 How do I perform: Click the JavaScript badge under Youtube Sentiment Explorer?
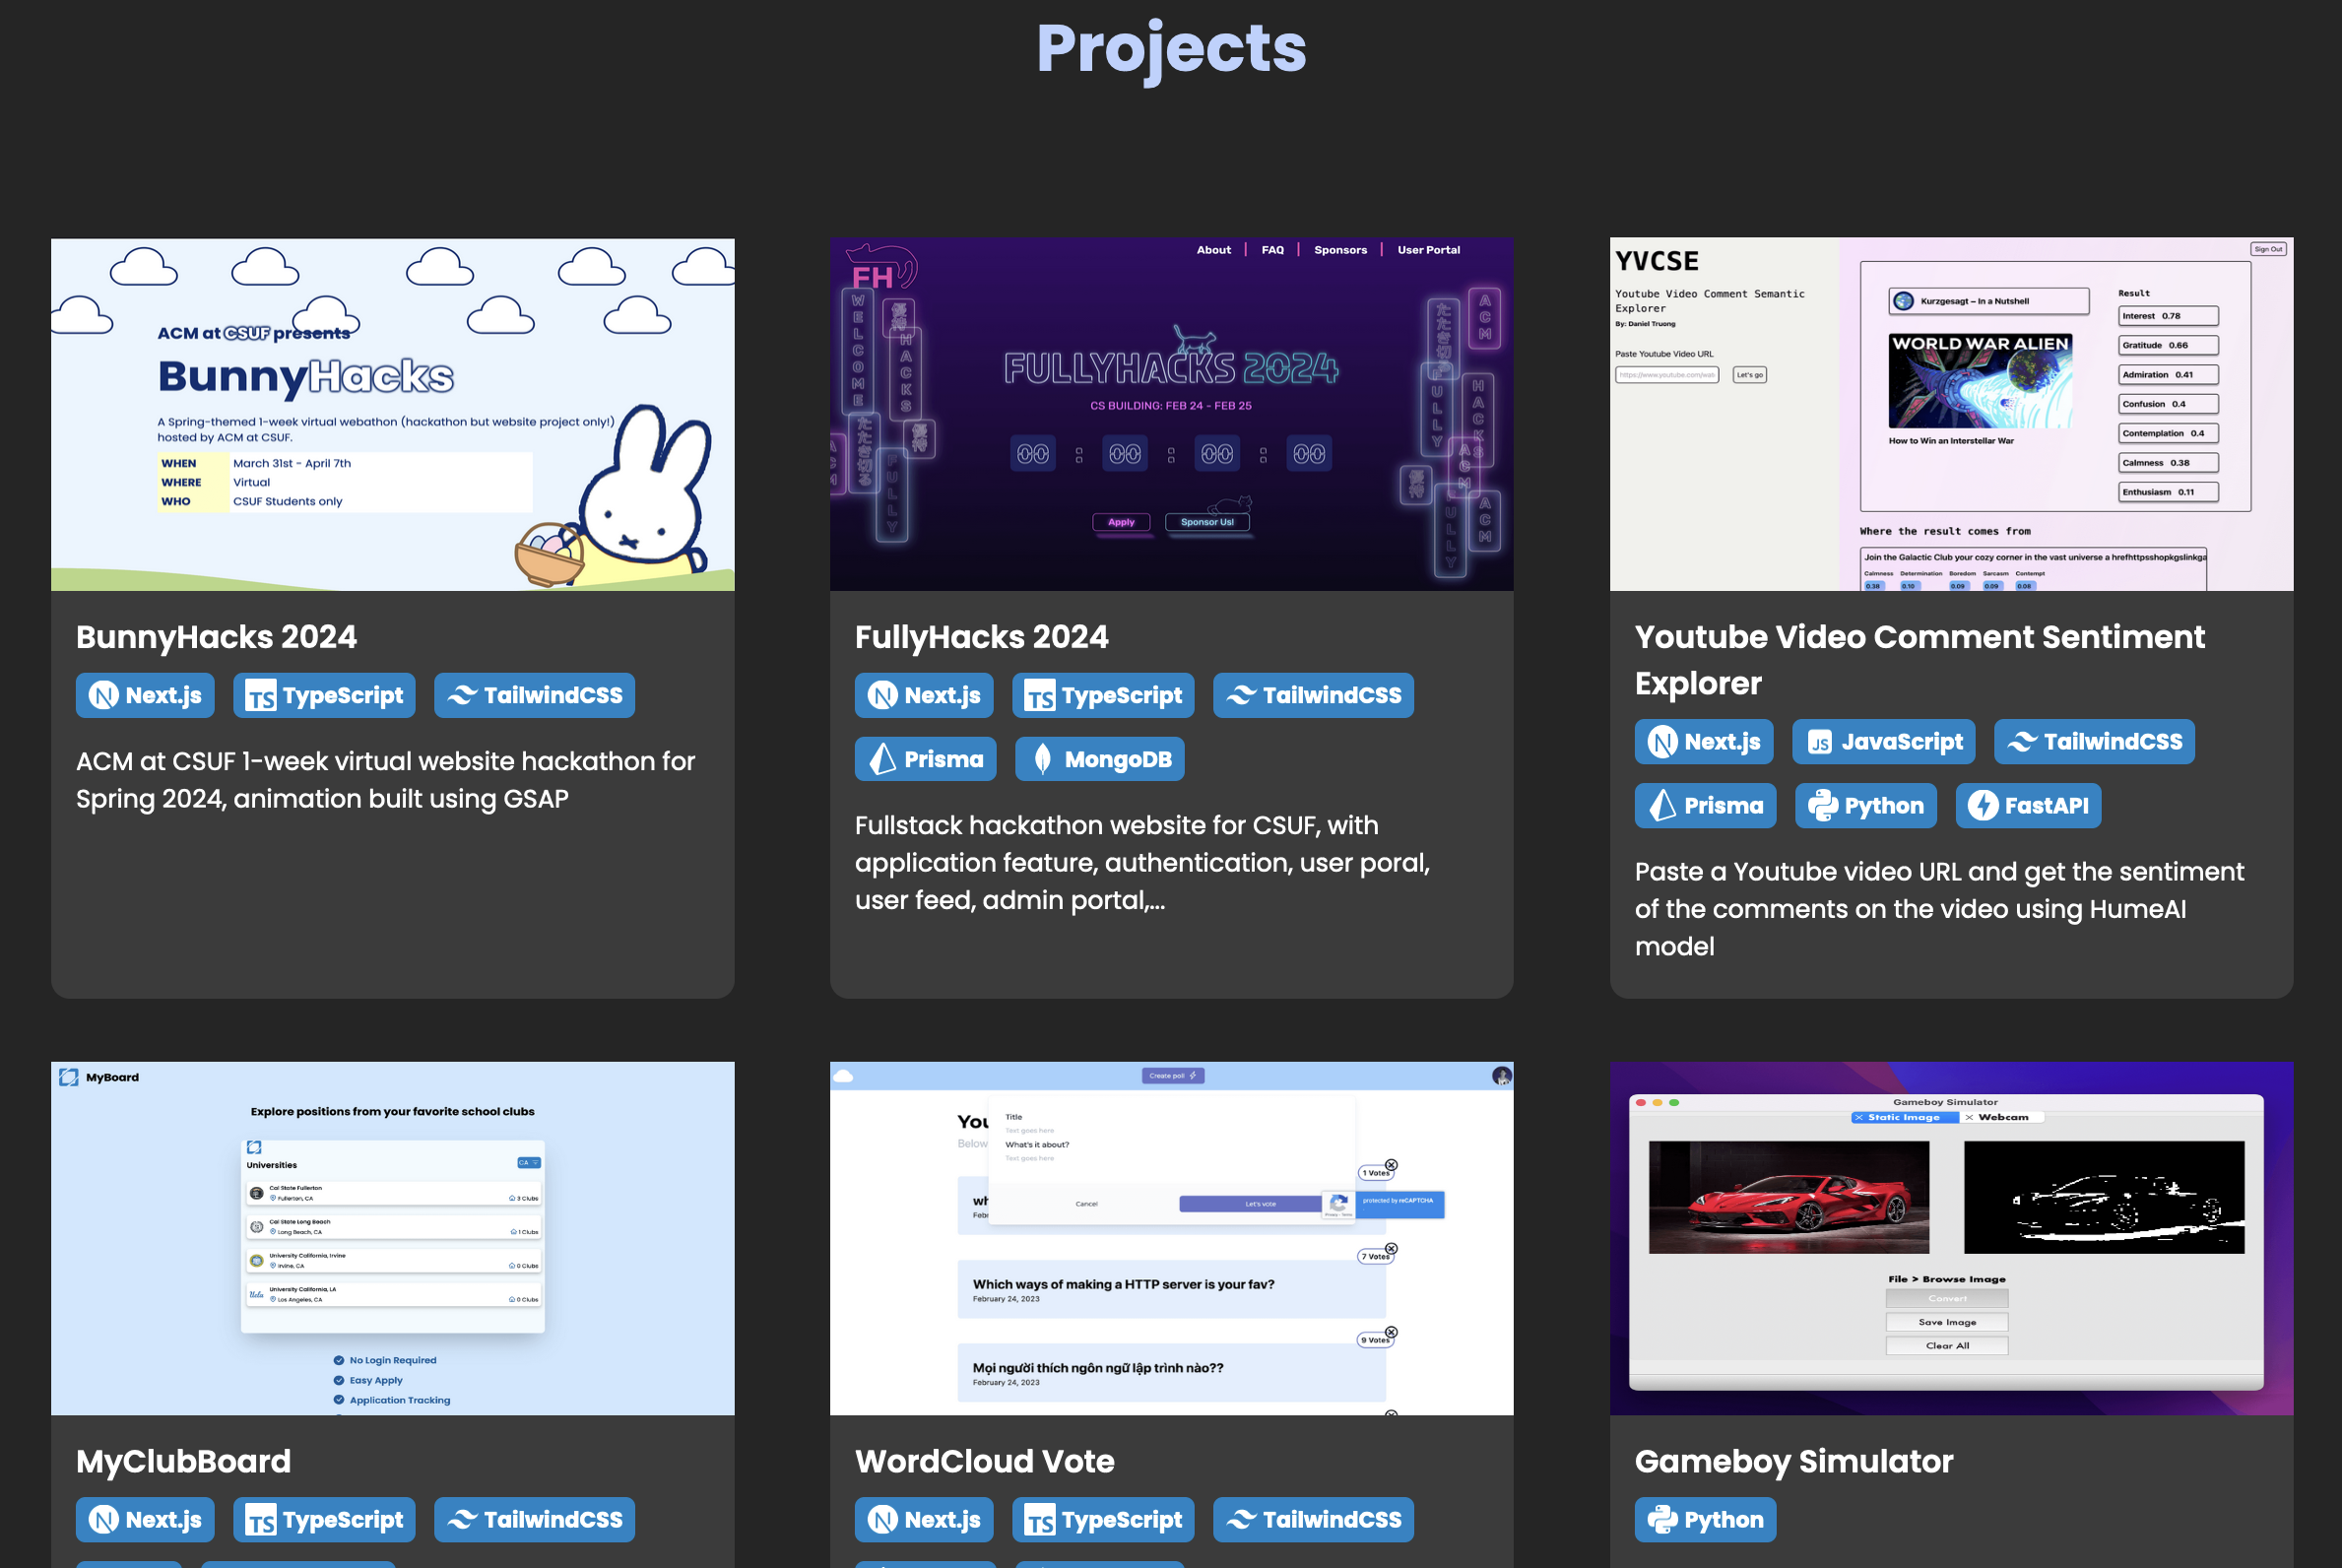tap(1883, 741)
